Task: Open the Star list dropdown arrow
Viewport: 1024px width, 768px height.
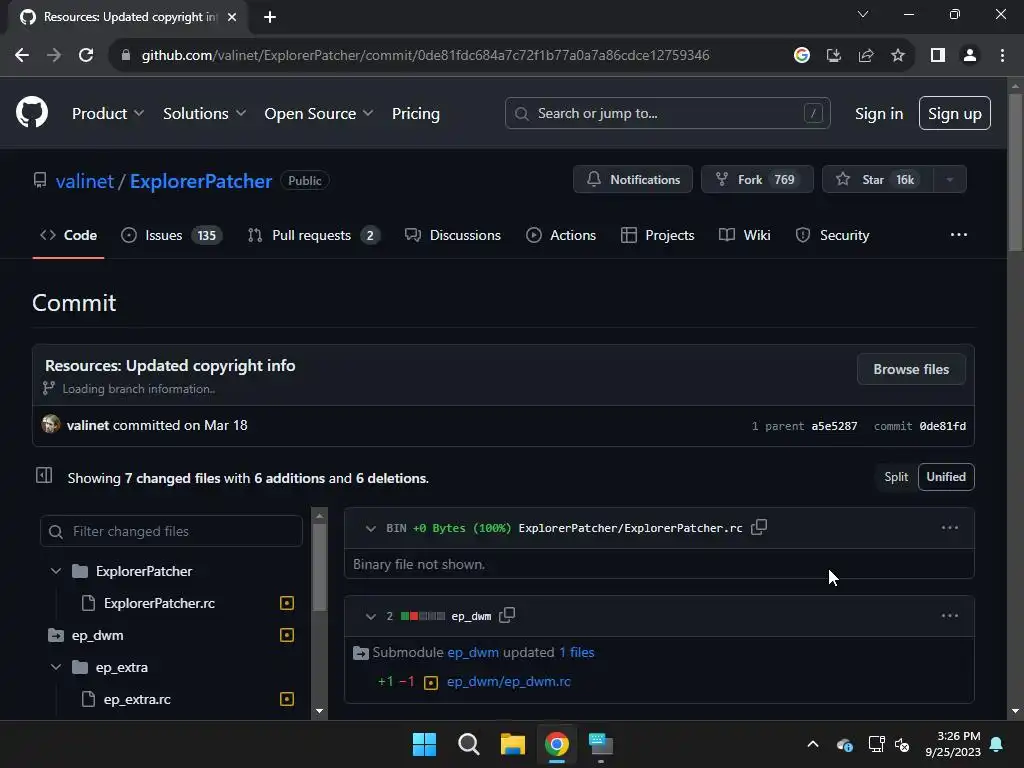Action: pos(950,180)
